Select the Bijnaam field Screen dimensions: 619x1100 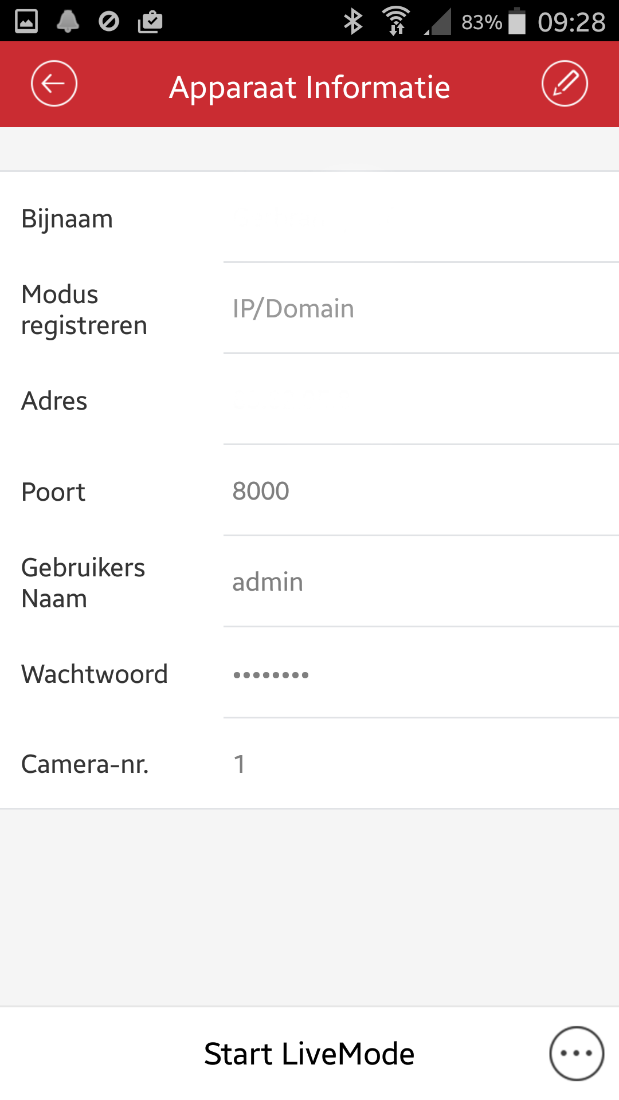click(x=421, y=218)
